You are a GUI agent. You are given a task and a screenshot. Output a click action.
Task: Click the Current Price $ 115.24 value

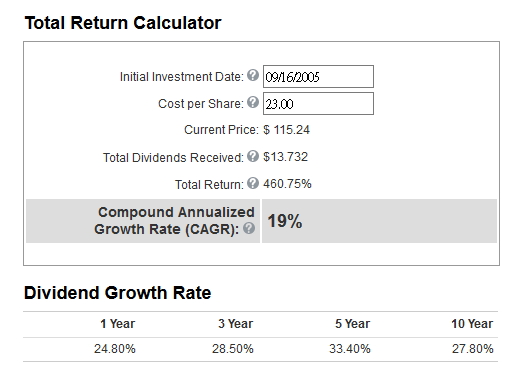287,130
